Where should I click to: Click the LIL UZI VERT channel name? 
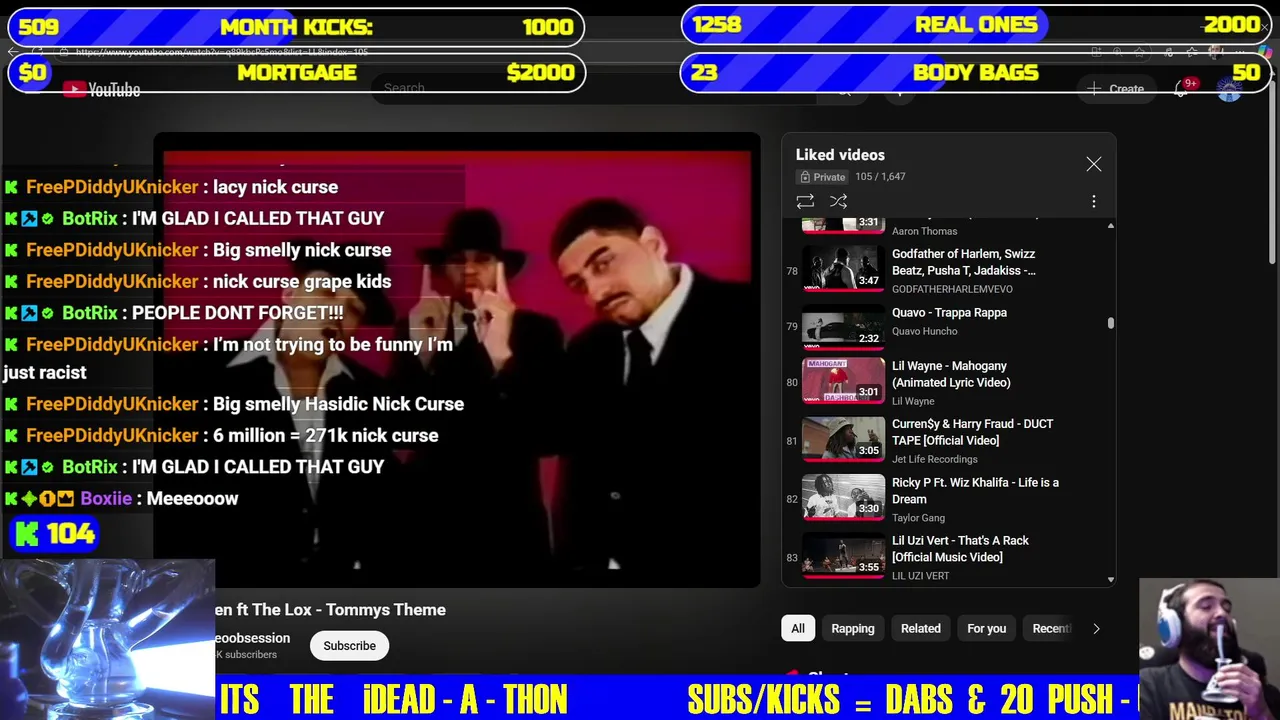pyautogui.click(x=920, y=576)
